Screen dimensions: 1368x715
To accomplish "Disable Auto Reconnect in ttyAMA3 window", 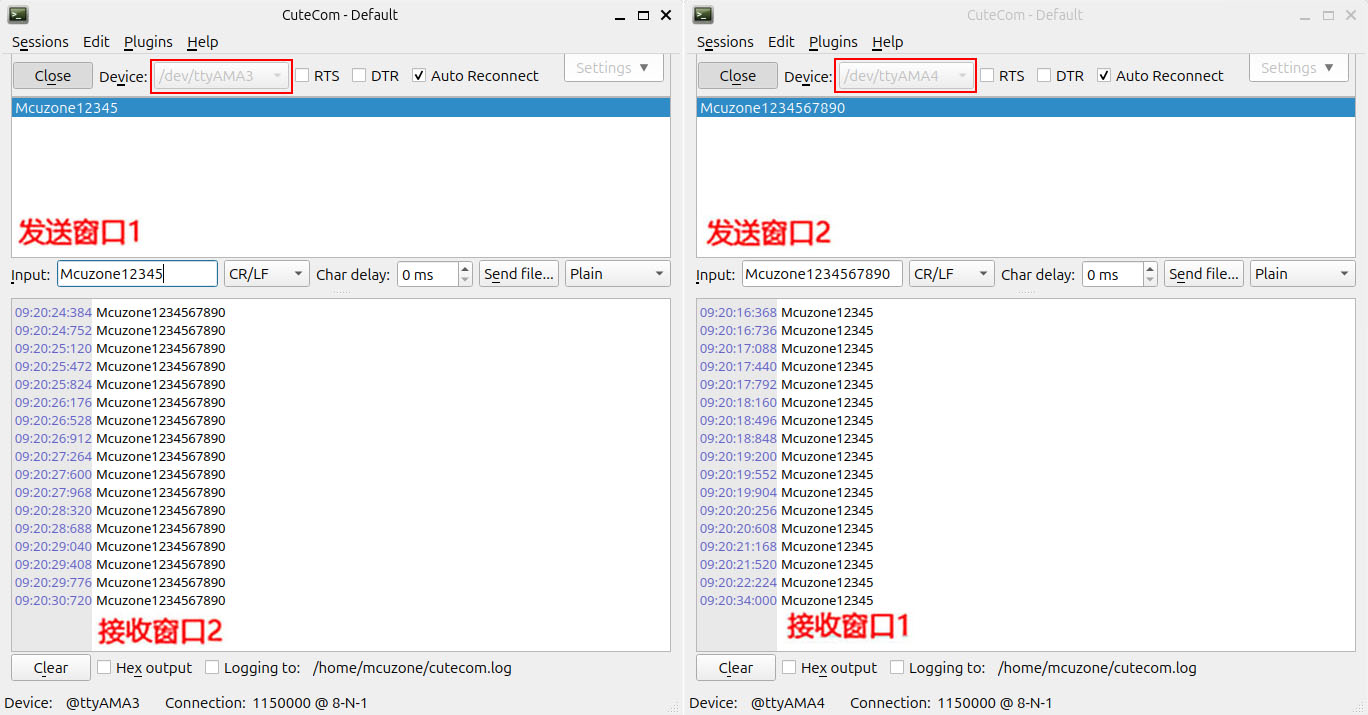I will [419, 76].
